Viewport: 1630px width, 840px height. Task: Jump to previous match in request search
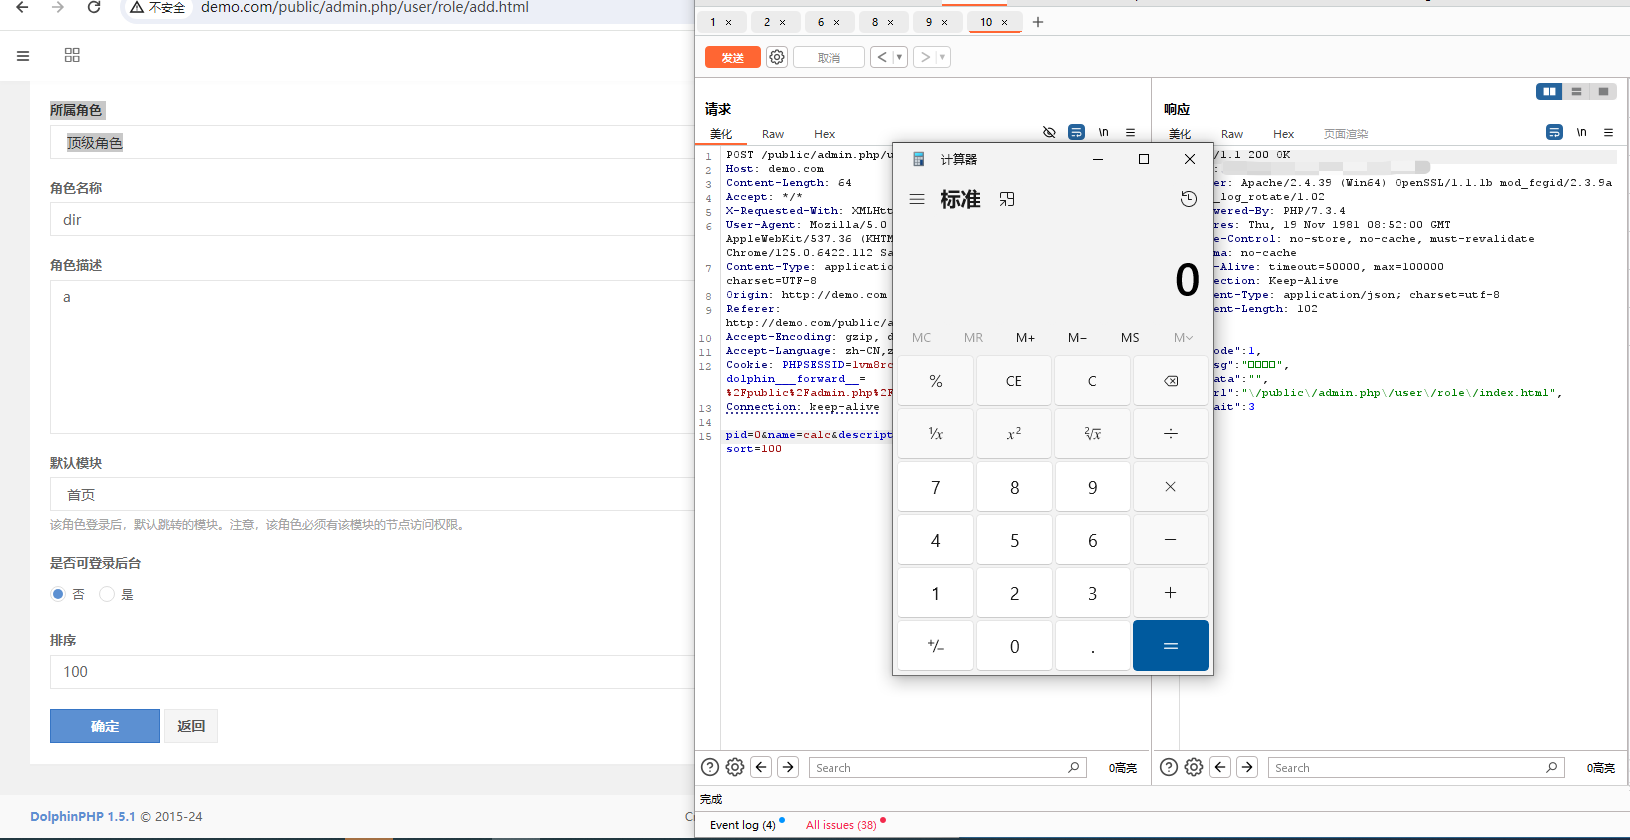pos(762,767)
